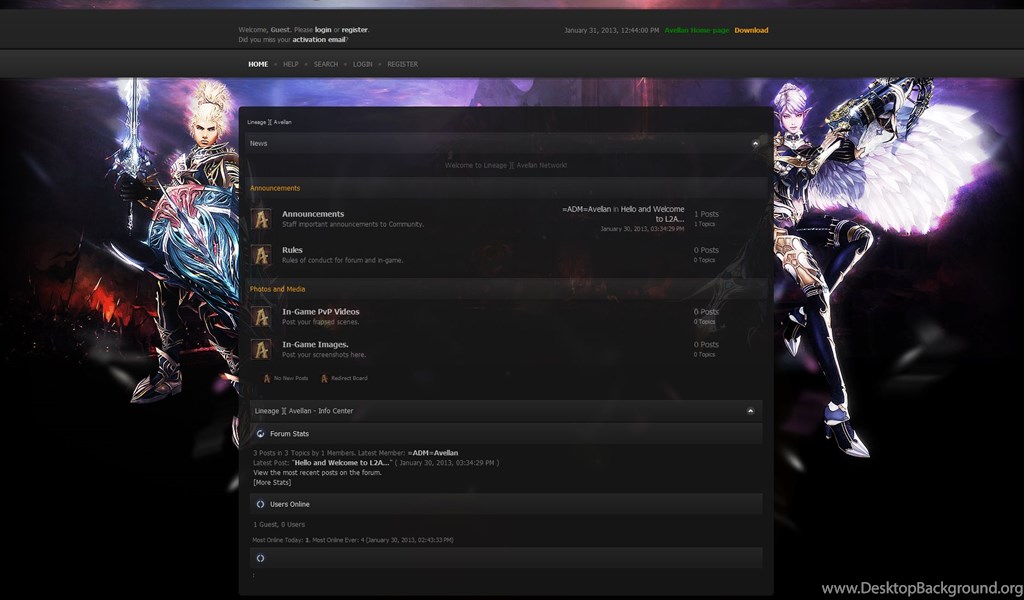Click the '1 Posts' count for Announcements
The height and width of the screenshot is (600, 1024).
[706, 213]
